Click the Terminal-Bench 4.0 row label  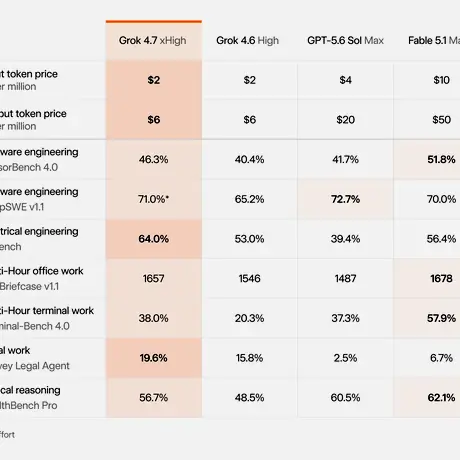pyautogui.click(x=35, y=326)
